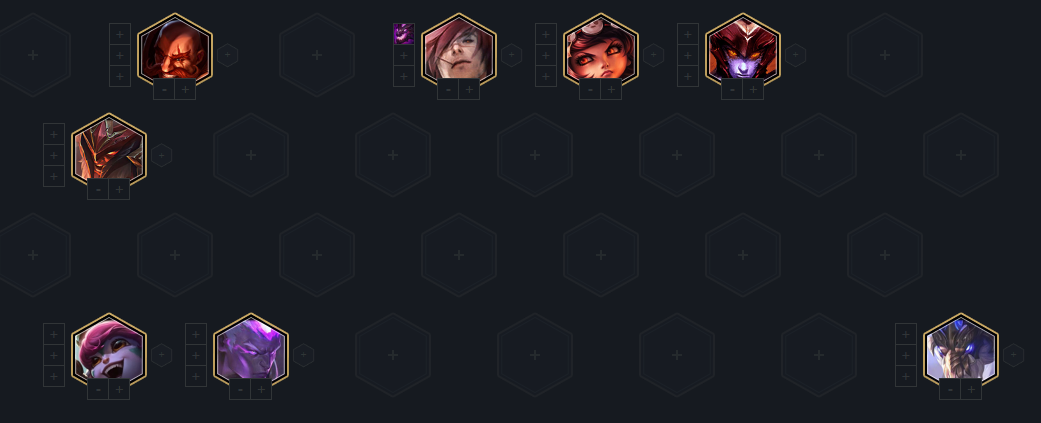Select the pink-haired scarred champion portrait
Viewport: 1041px width, 423px height.
(459, 50)
